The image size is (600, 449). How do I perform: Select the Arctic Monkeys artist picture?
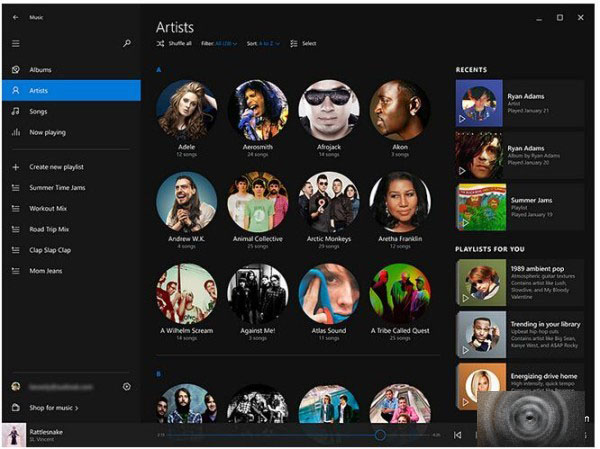tap(329, 202)
